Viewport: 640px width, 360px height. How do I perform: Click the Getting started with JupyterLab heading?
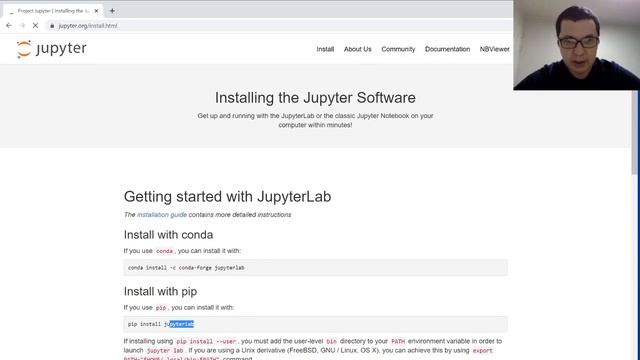(x=227, y=197)
